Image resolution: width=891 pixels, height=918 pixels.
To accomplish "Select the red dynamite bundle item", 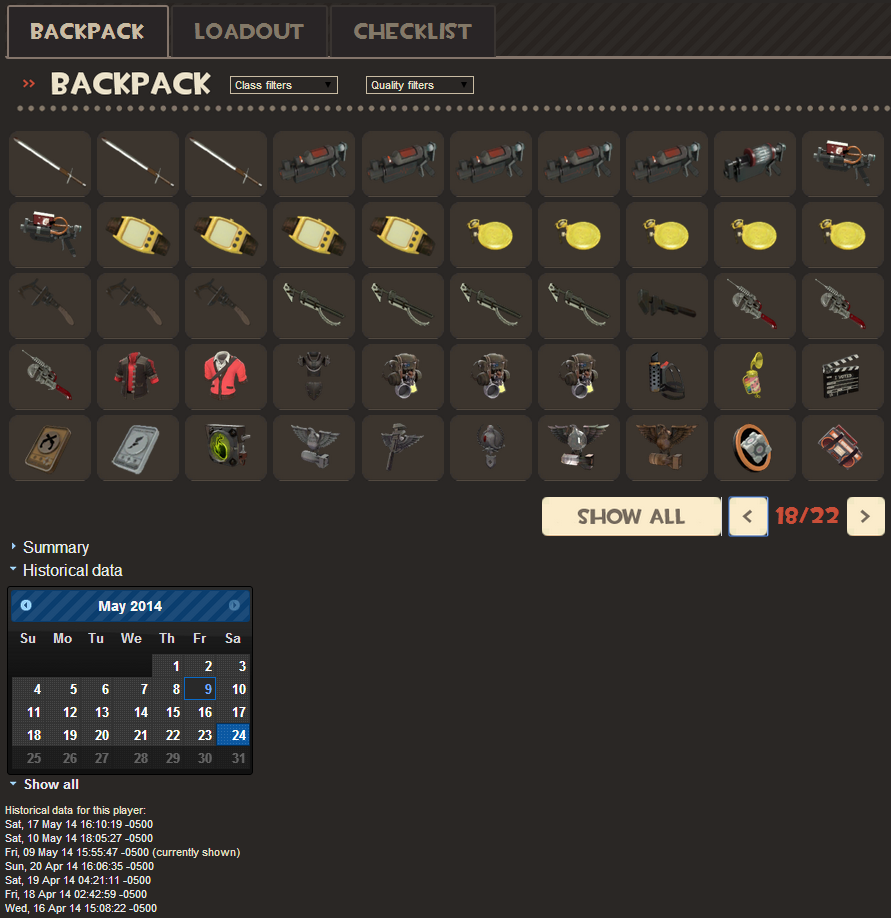I will (843, 447).
